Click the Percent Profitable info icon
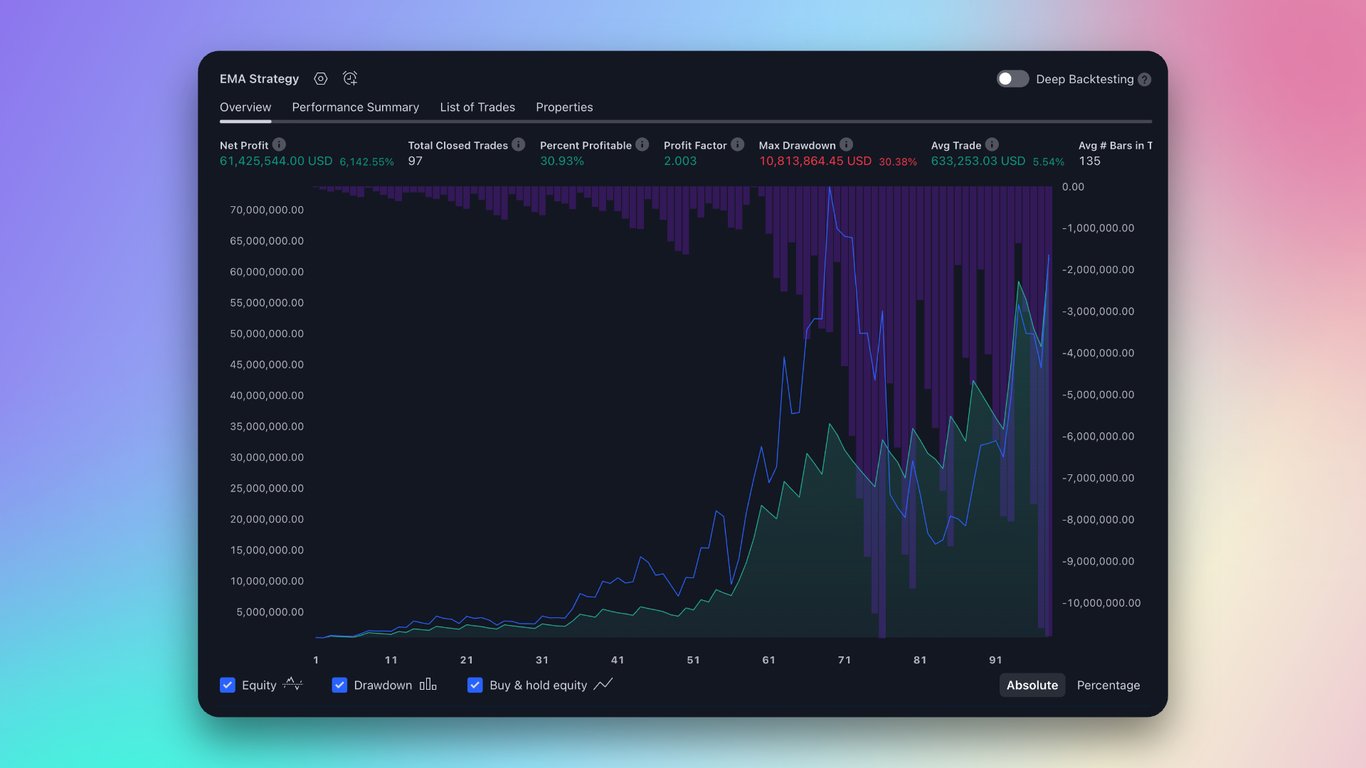 tap(642, 145)
